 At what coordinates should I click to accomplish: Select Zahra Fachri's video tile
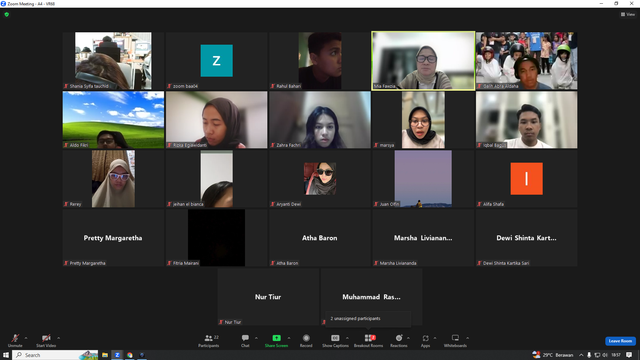pyautogui.click(x=320, y=120)
